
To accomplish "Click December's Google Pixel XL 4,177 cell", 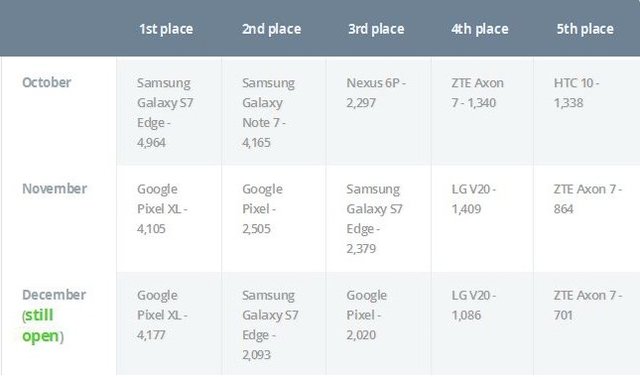I will click(x=169, y=324).
